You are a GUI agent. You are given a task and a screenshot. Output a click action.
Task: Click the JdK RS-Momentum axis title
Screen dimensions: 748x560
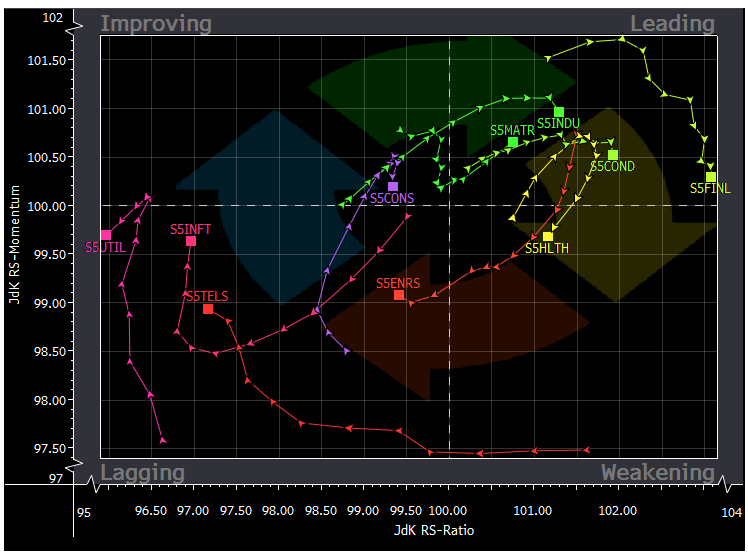click(x=15, y=245)
